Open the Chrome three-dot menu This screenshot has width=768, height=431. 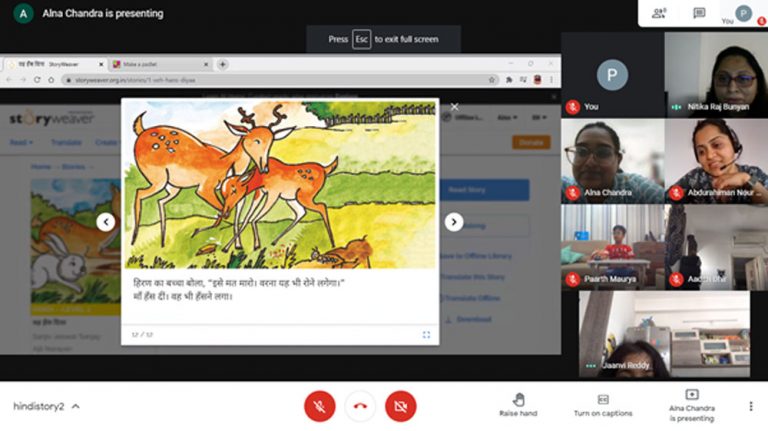click(x=552, y=80)
